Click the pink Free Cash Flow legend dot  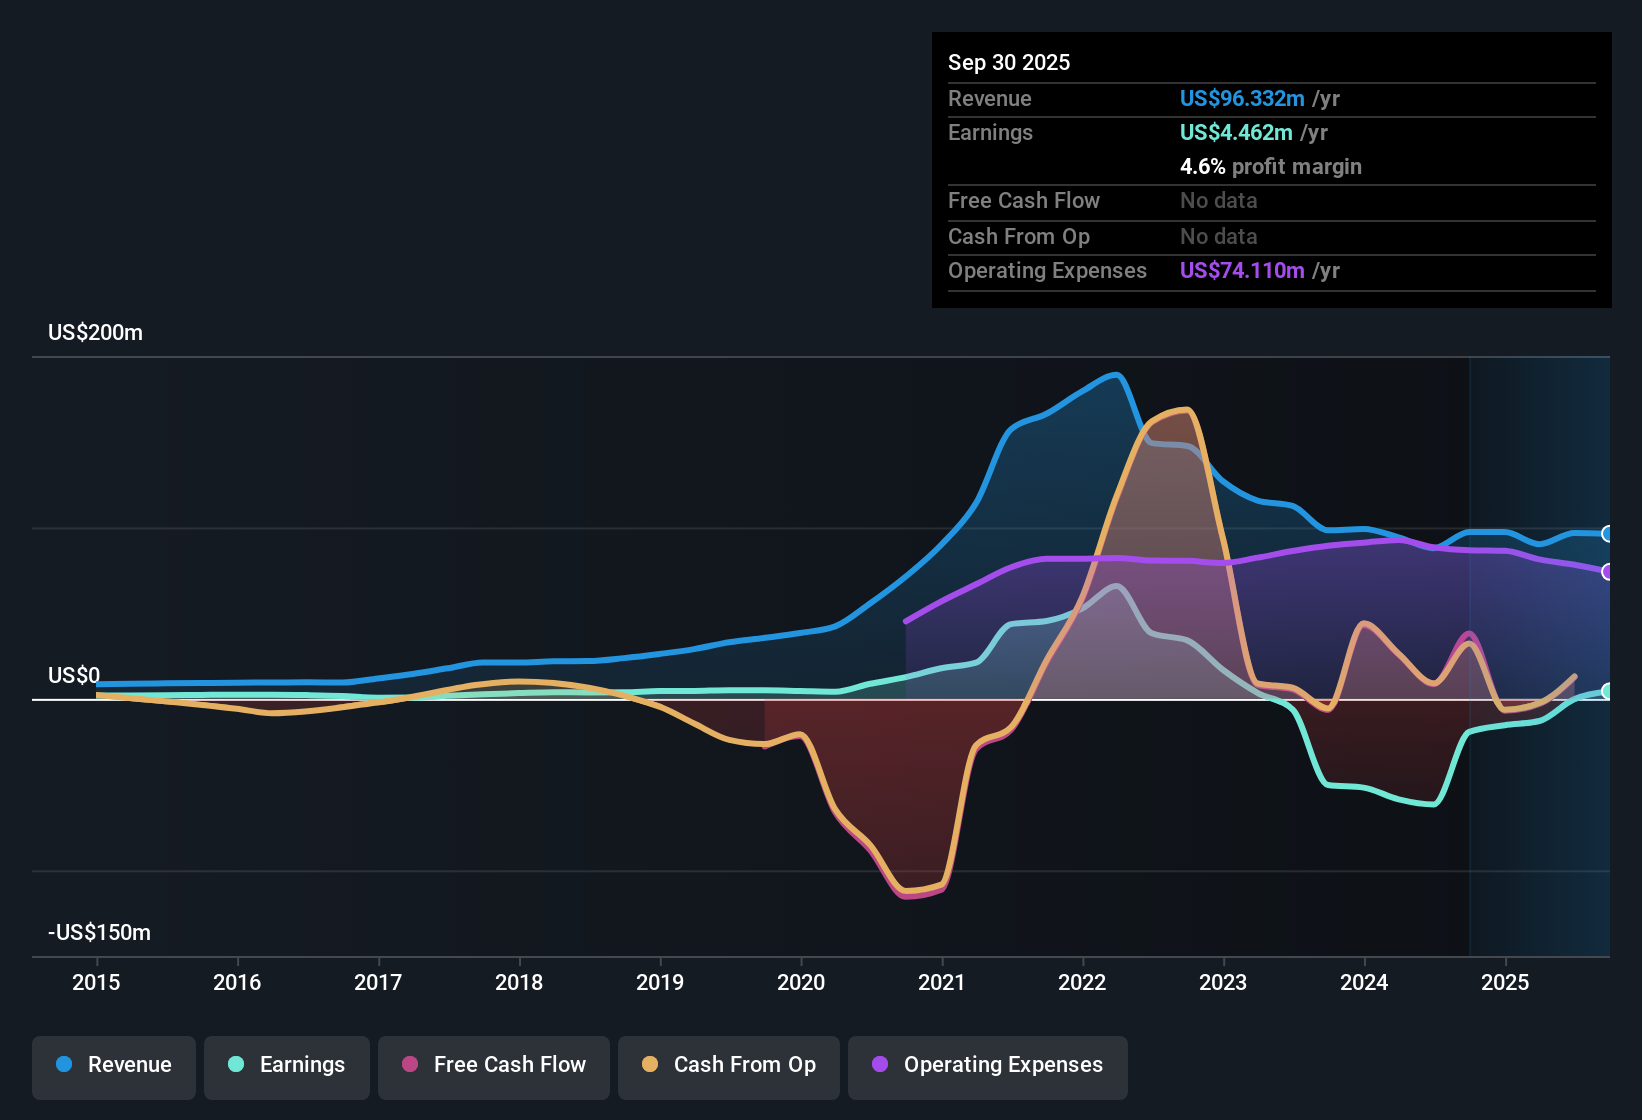pyautogui.click(x=408, y=1065)
